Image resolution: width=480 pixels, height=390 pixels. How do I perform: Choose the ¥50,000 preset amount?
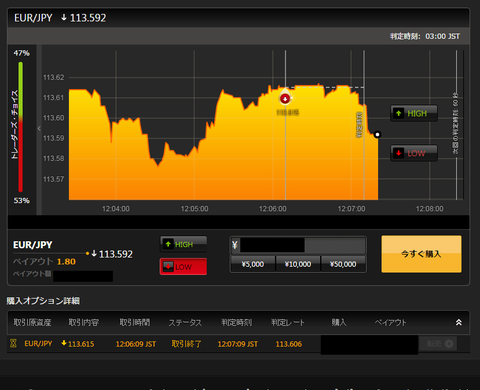pyautogui.click(x=343, y=264)
